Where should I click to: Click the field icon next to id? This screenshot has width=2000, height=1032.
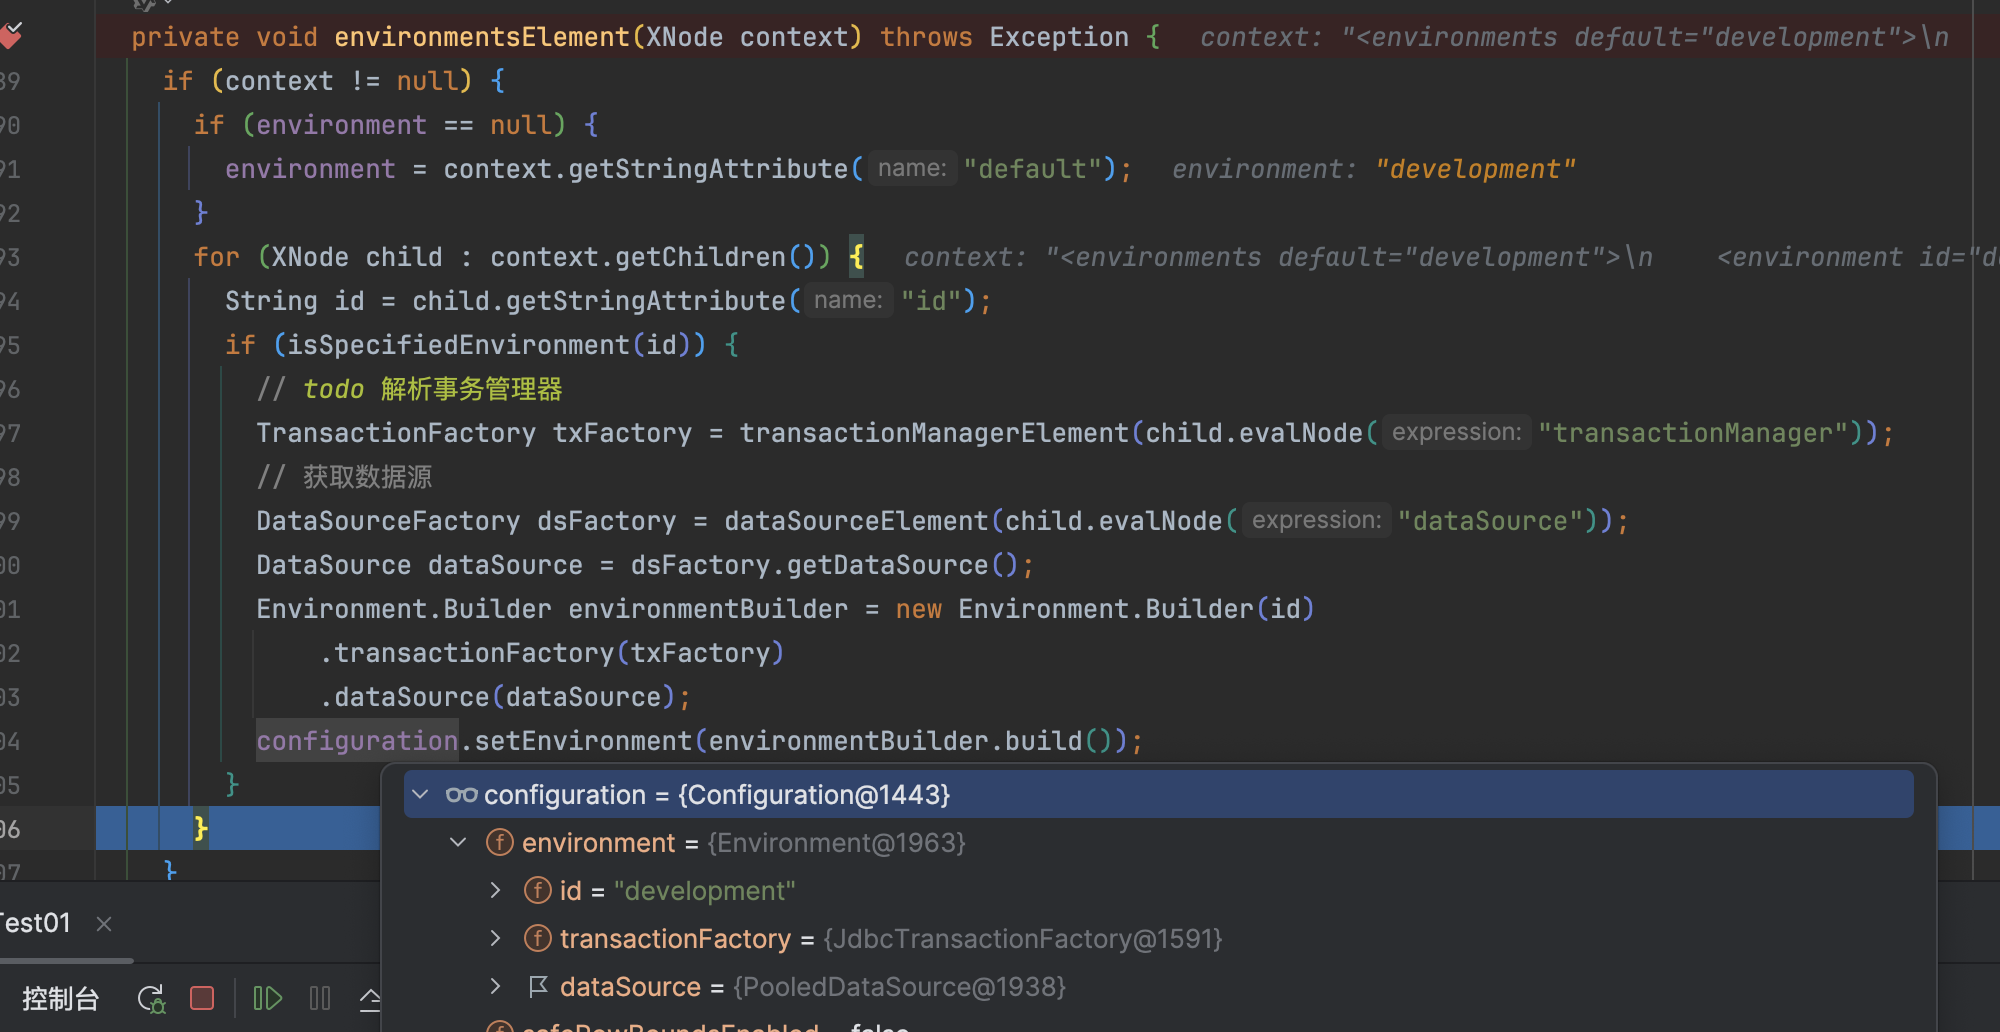(x=538, y=891)
